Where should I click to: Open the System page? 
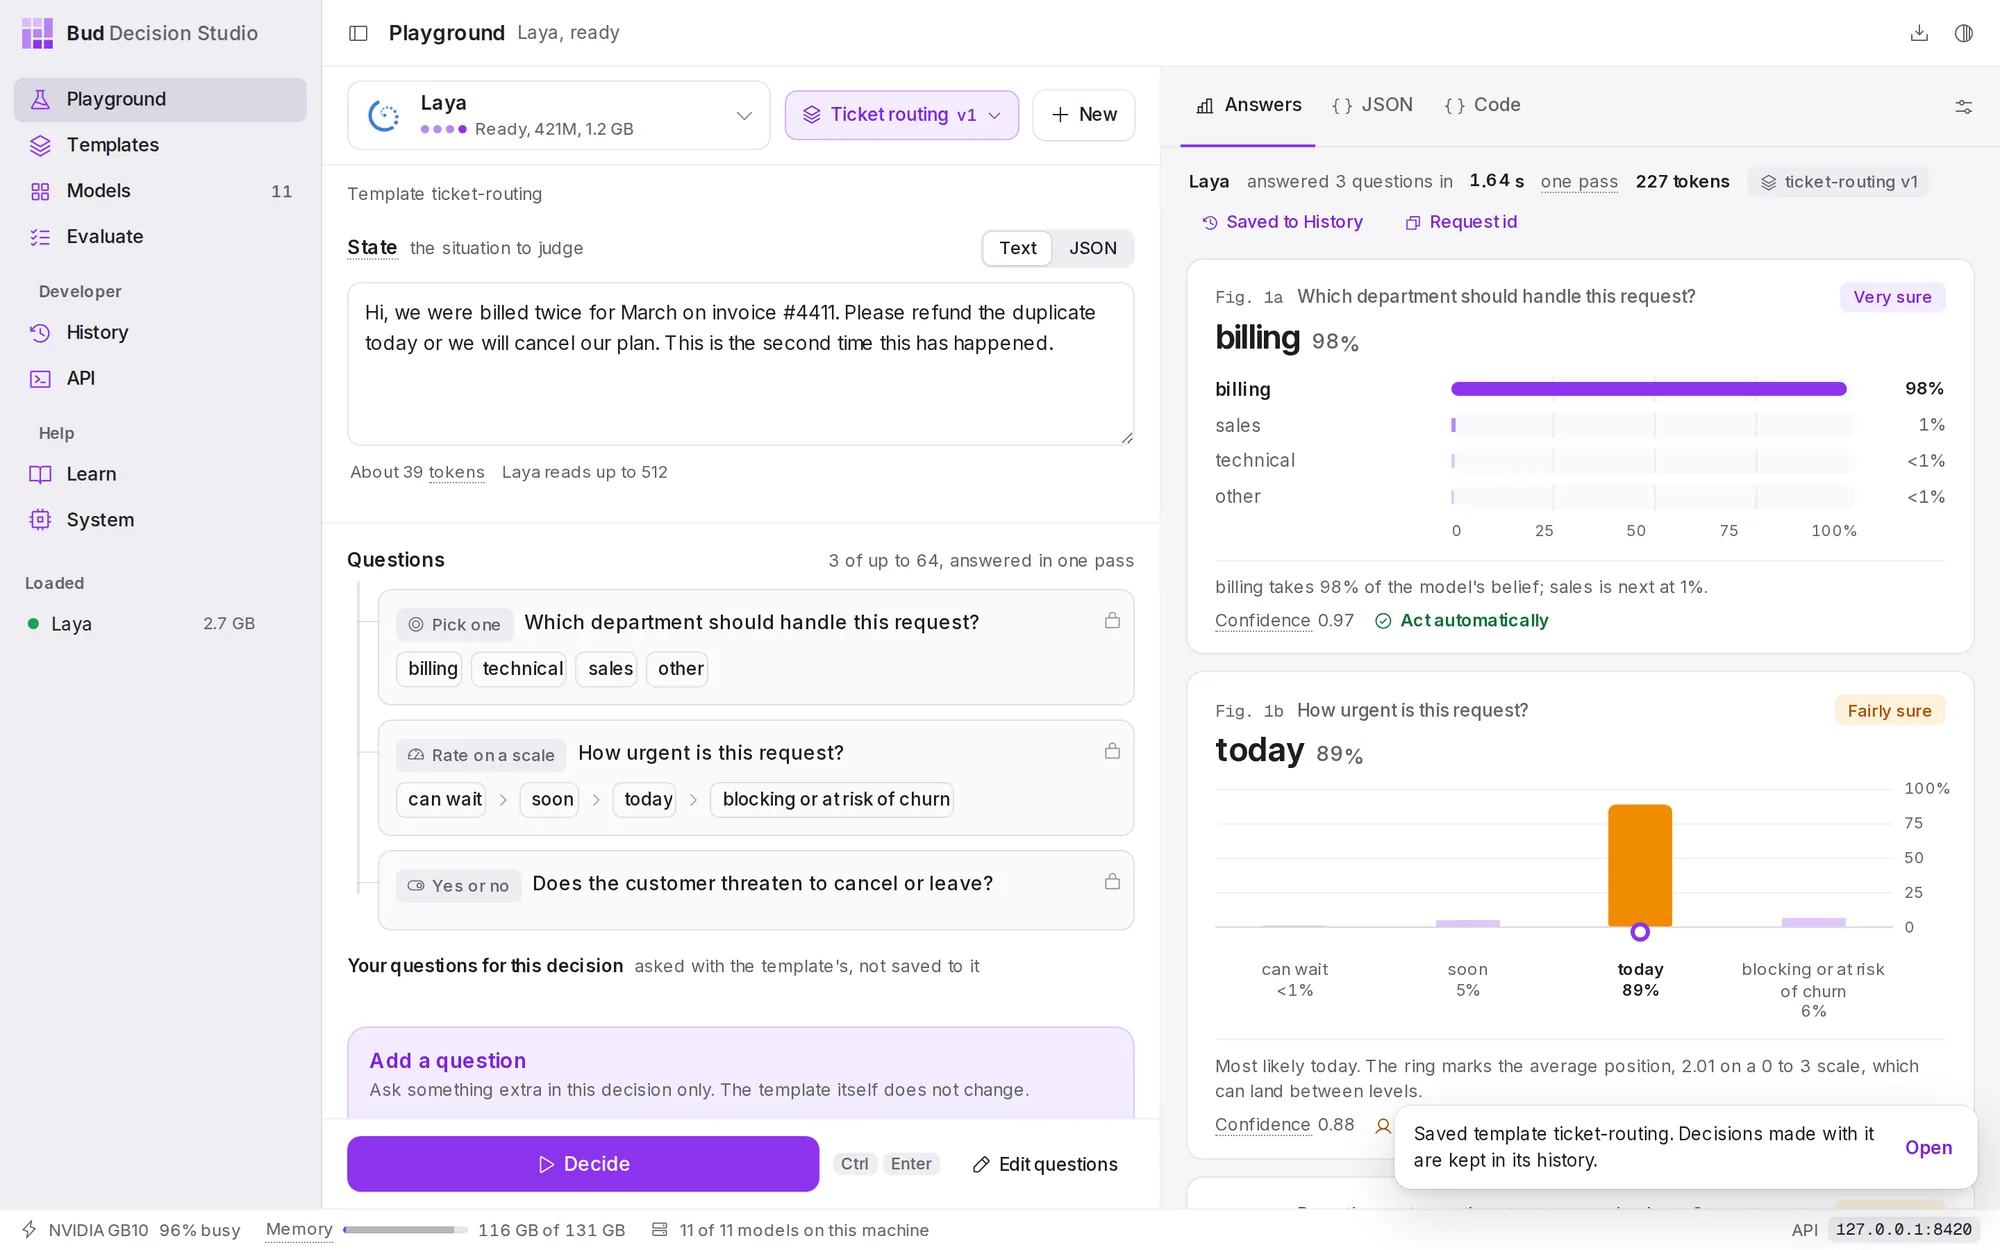(x=160, y=520)
